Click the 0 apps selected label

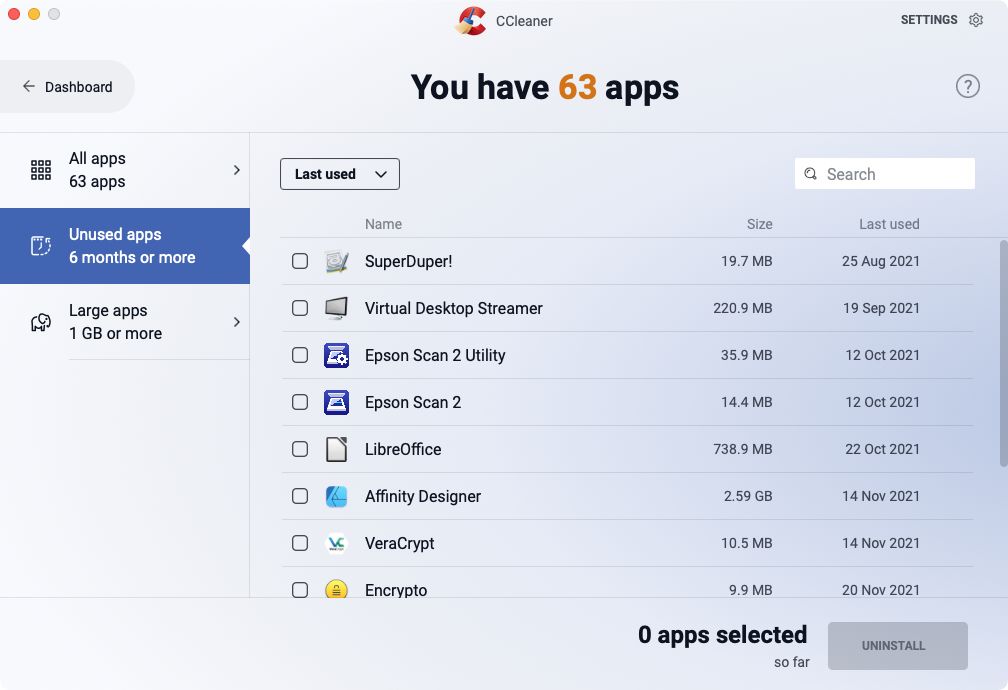tap(723, 635)
